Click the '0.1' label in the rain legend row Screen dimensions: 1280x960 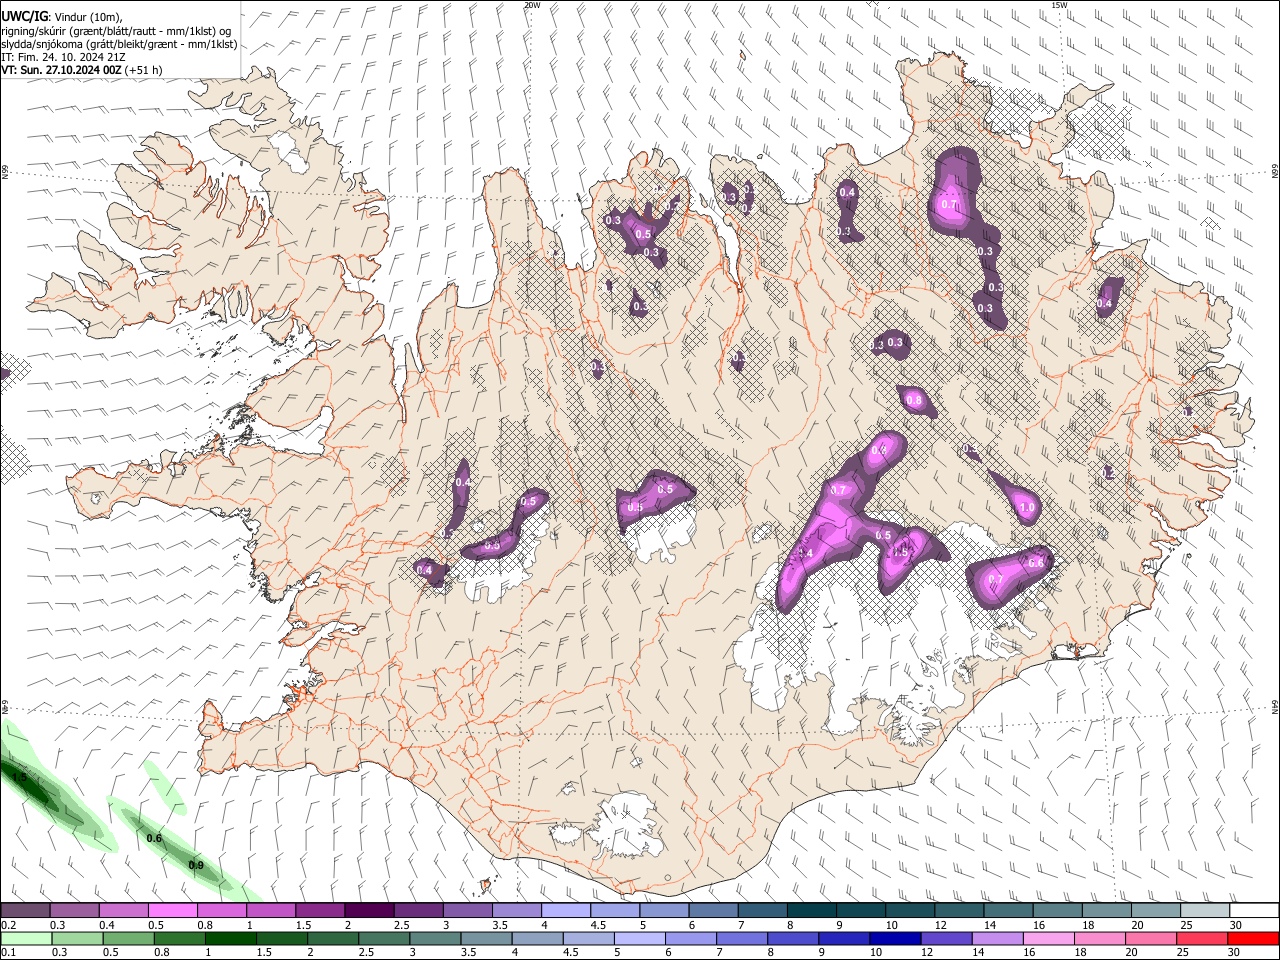point(8,953)
